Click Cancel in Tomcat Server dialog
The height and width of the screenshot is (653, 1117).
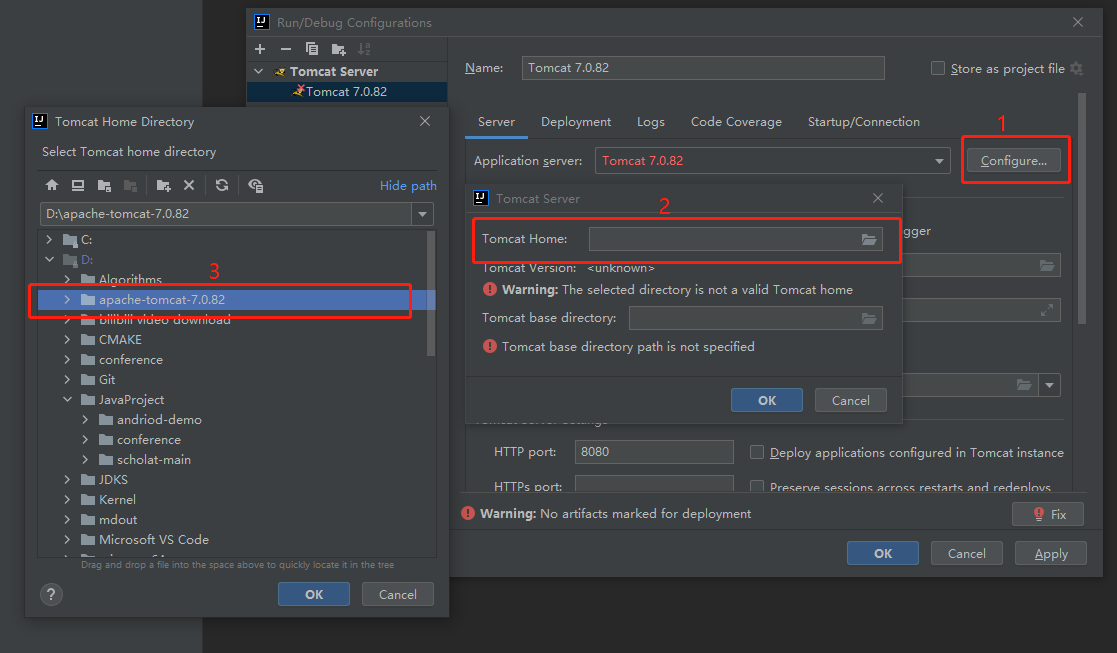851,400
